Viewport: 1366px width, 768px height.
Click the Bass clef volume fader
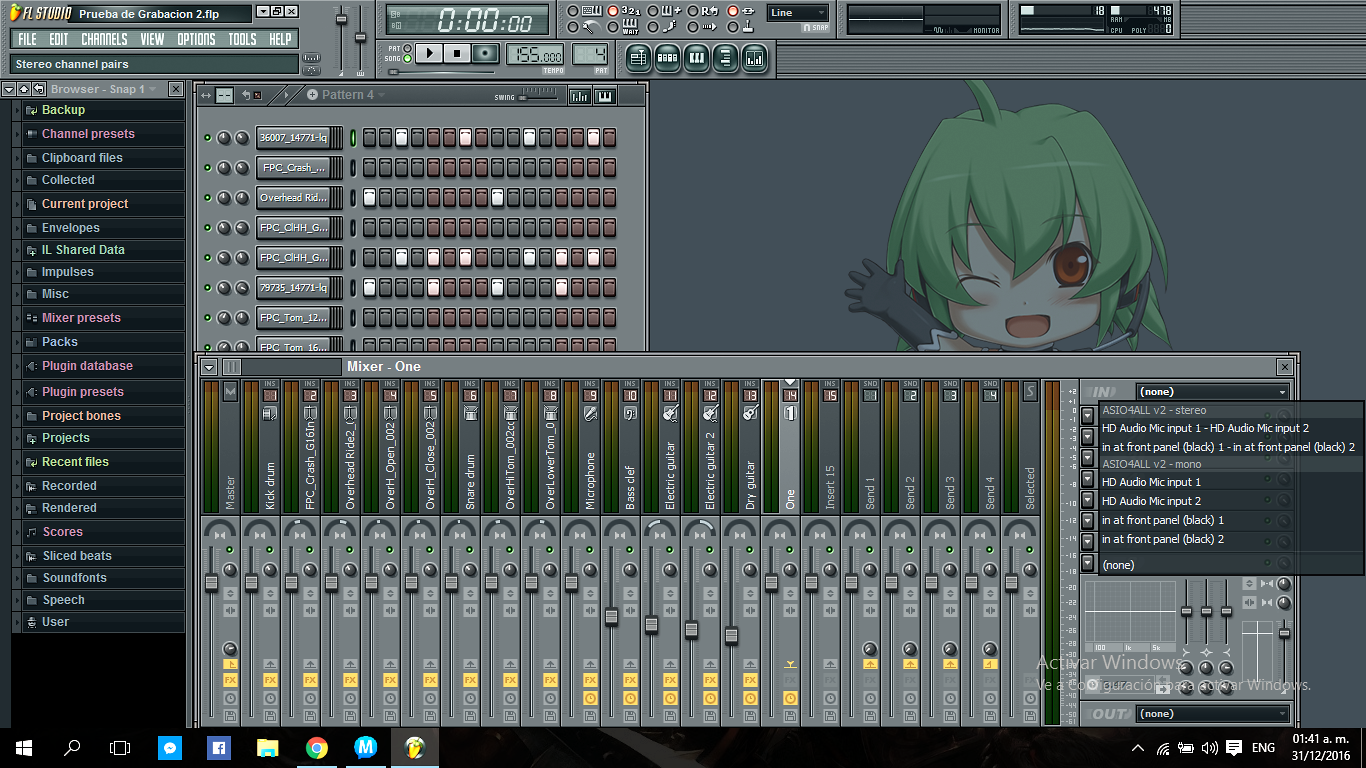click(x=611, y=616)
